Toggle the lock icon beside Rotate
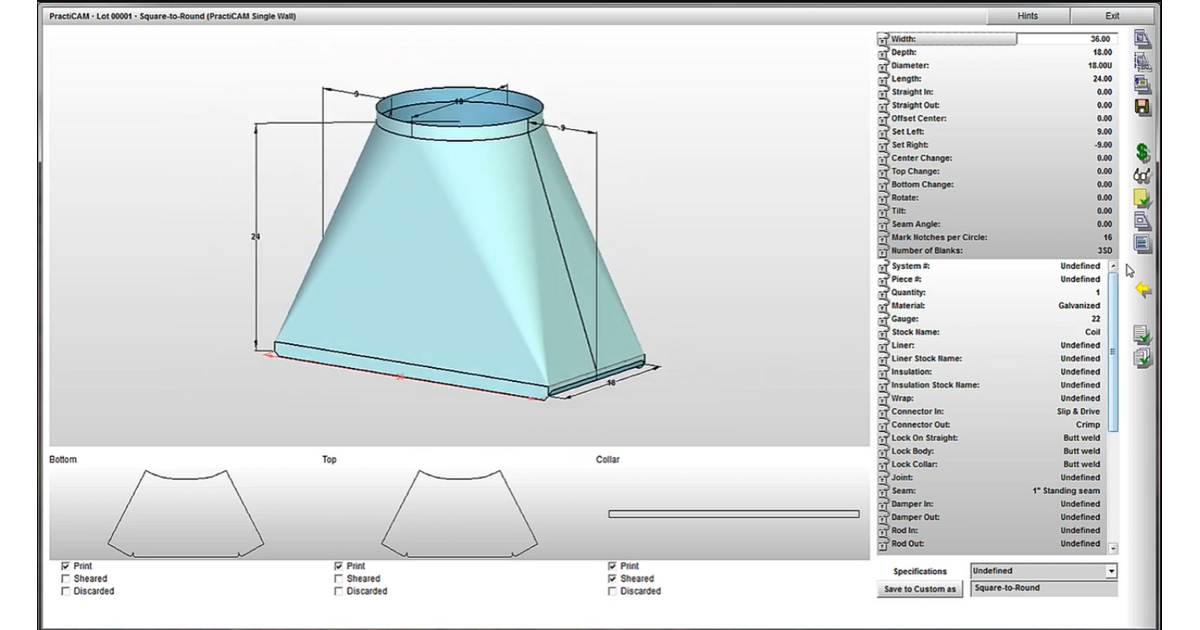The width and height of the screenshot is (1200, 630). [883, 199]
